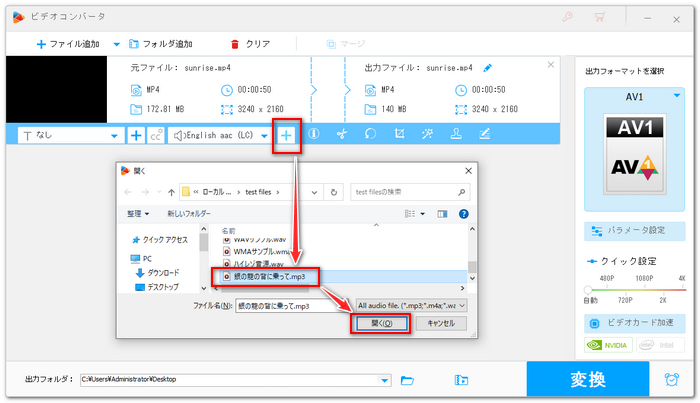Screen dimensions: 700x403
Task: Open the scissors trim tool
Action: tap(341, 135)
